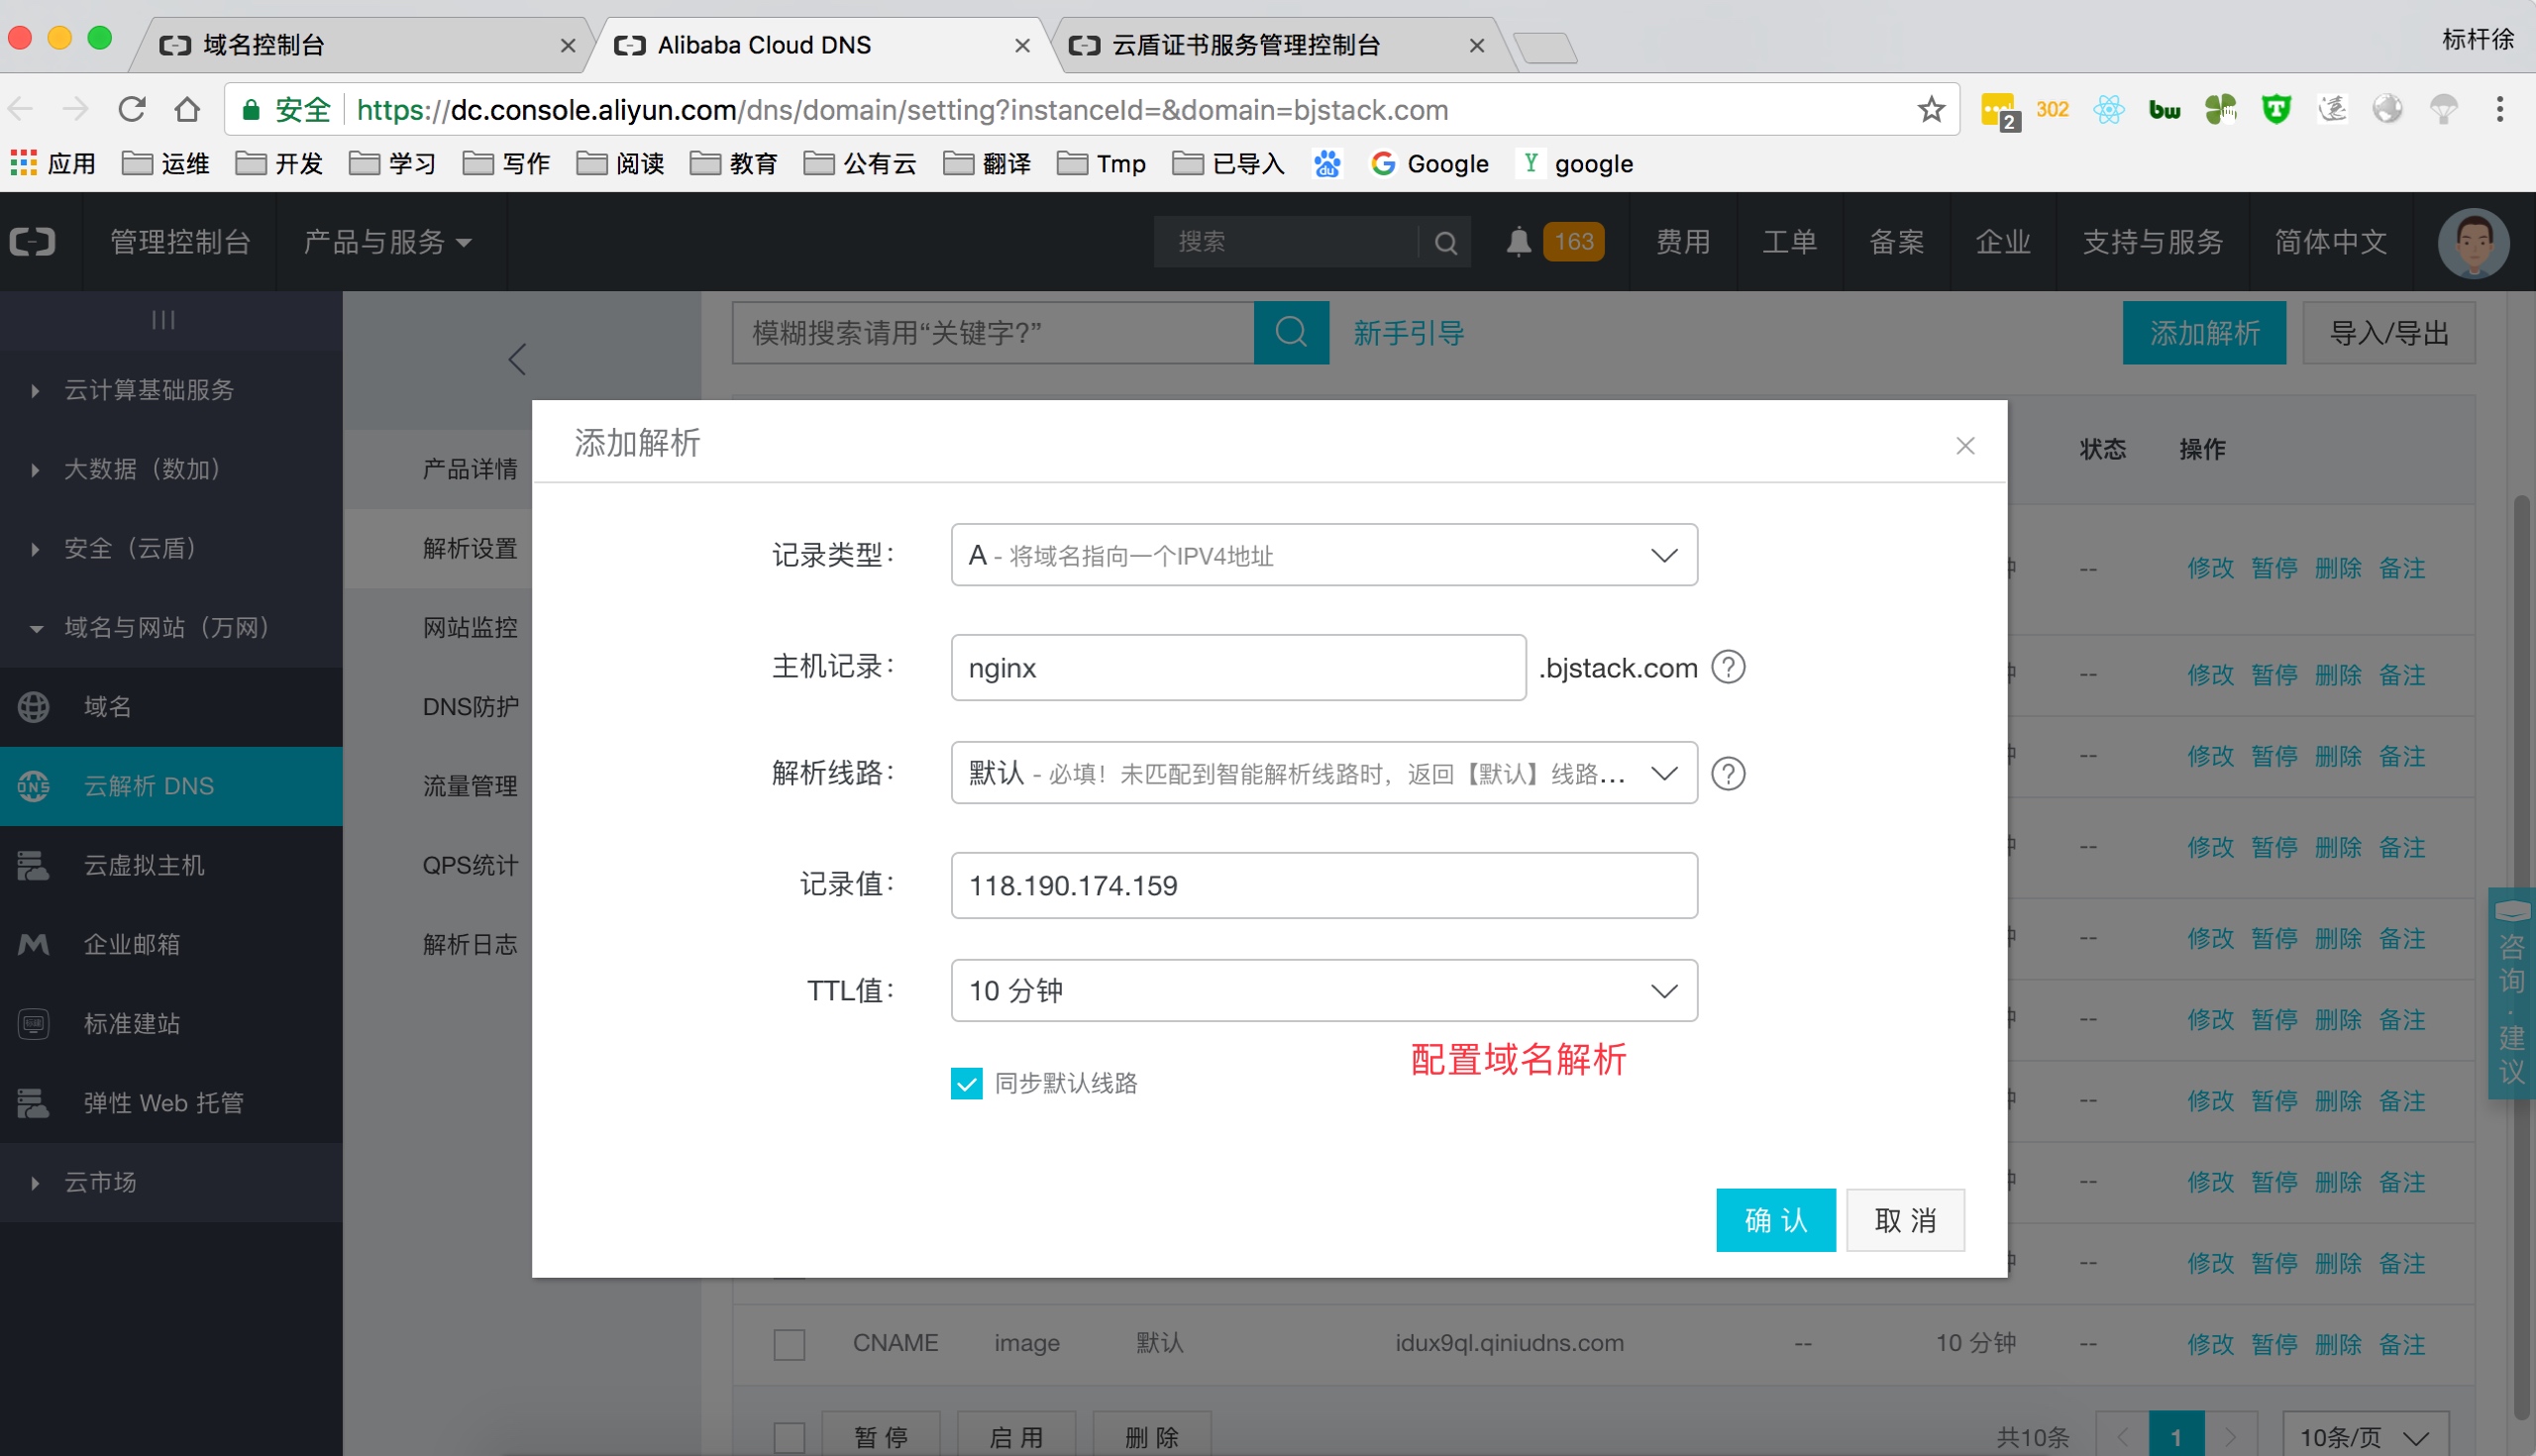Tick the select-all checkbox beside 暂停

[x=789, y=1437]
